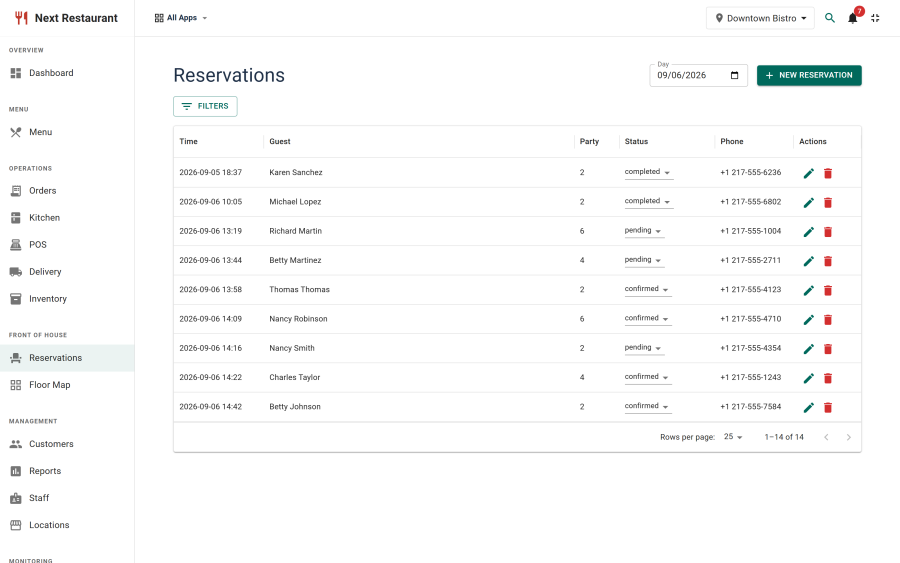Click the Day date input field
Image resolution: width=900 pixels, height=563 pixels.
tap(699, 75)
